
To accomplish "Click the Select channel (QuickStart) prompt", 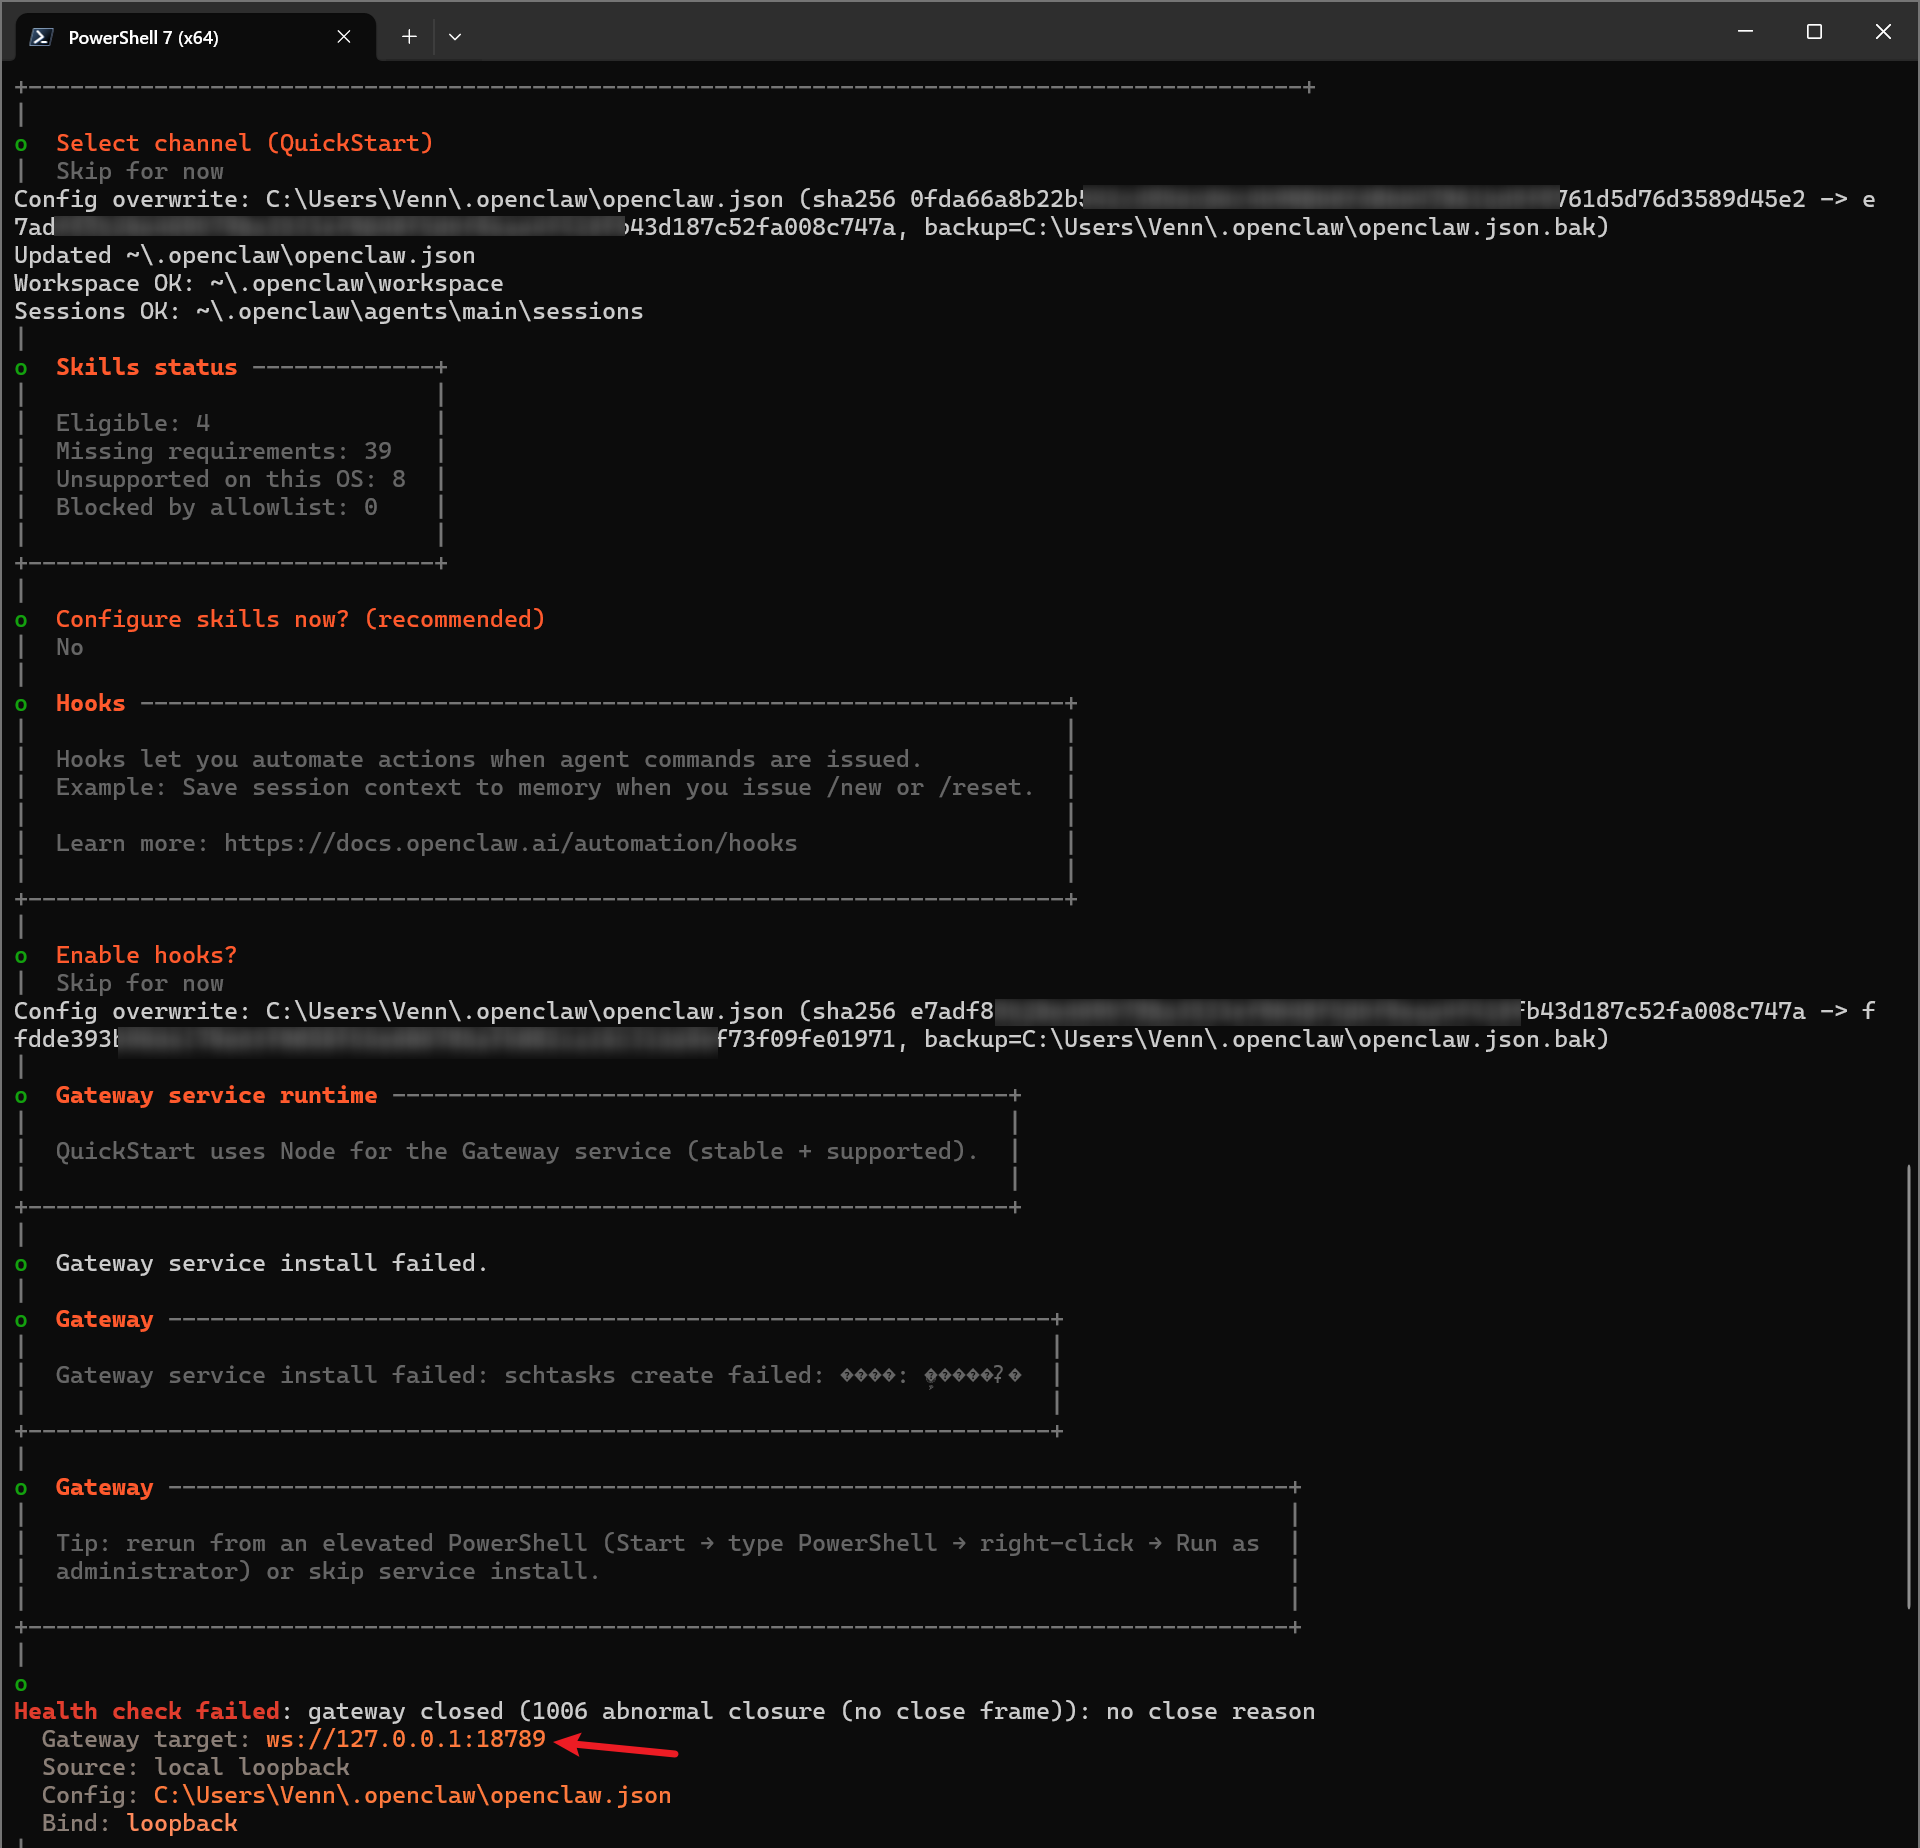I will click(244, 143).
